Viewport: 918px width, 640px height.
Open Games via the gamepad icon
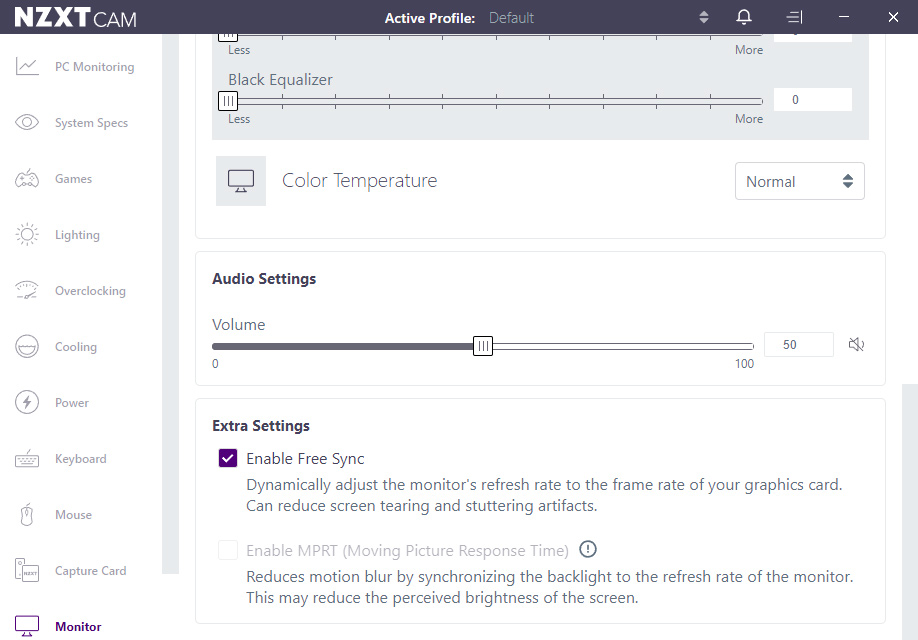[27, 179]
